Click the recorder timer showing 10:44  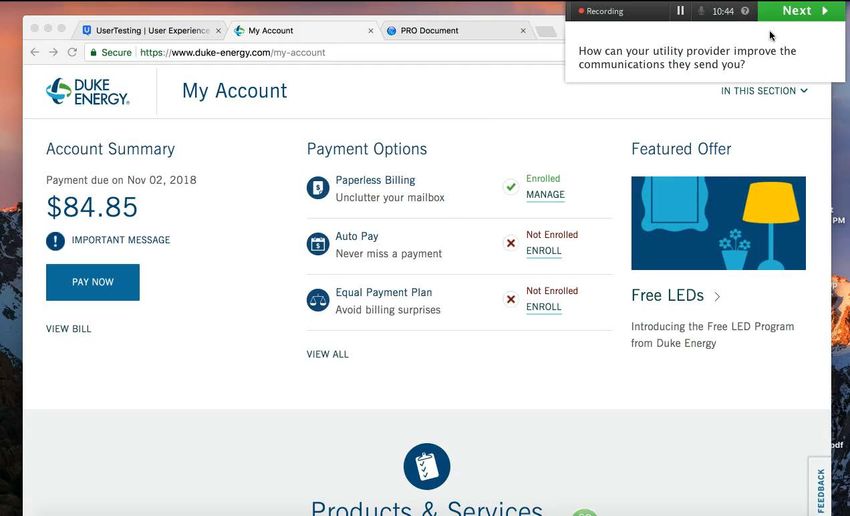point(723,11)
